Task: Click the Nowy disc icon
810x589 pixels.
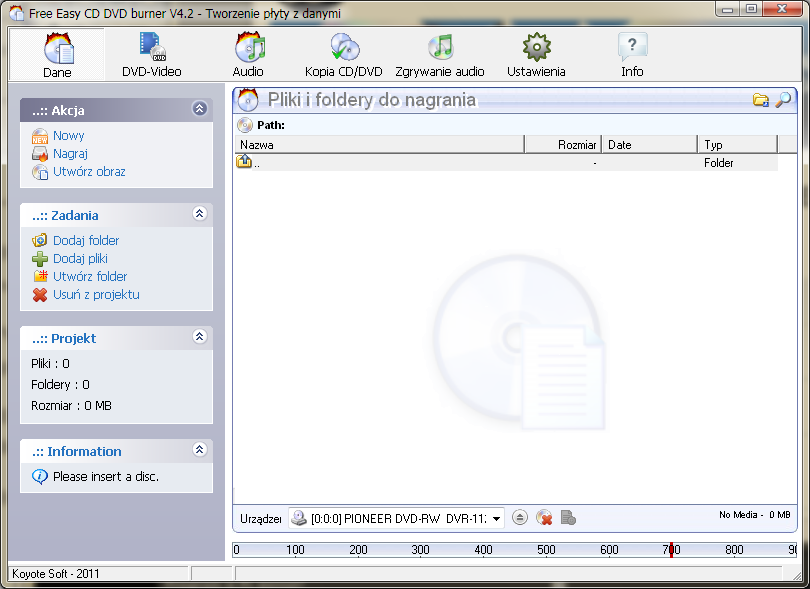Action: click(40, 136)
